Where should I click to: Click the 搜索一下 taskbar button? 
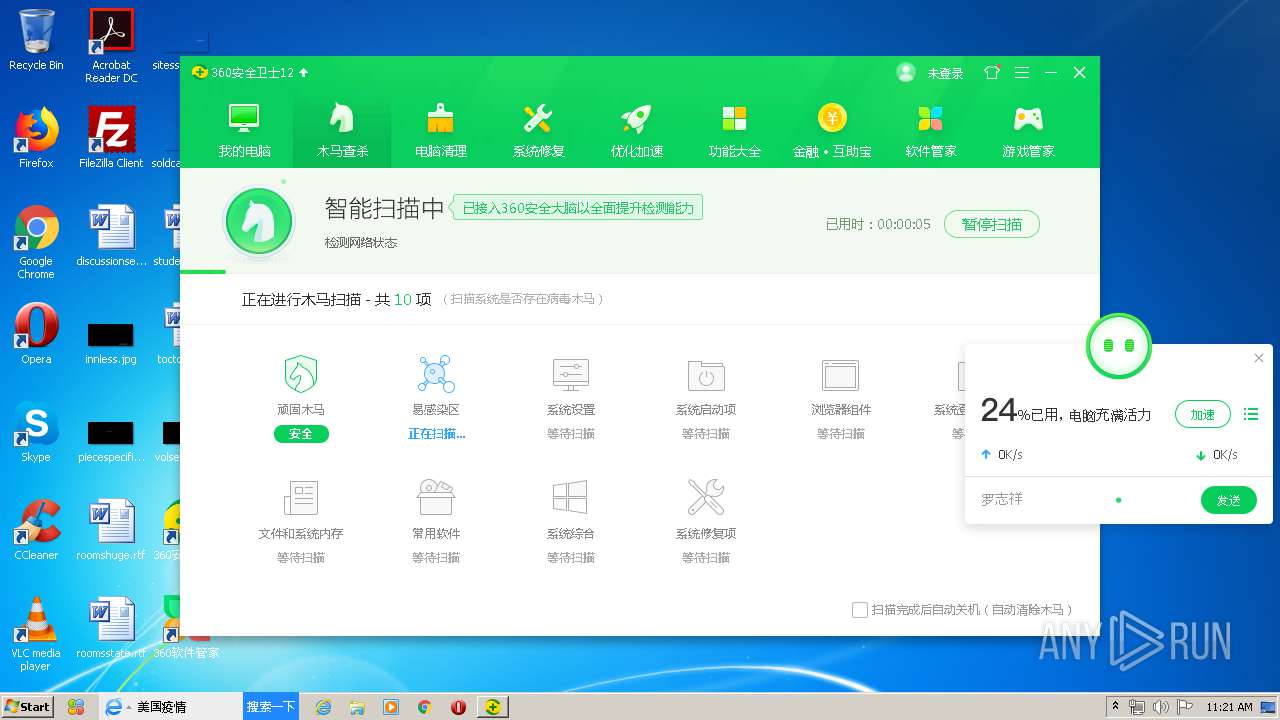click(271, 706)
